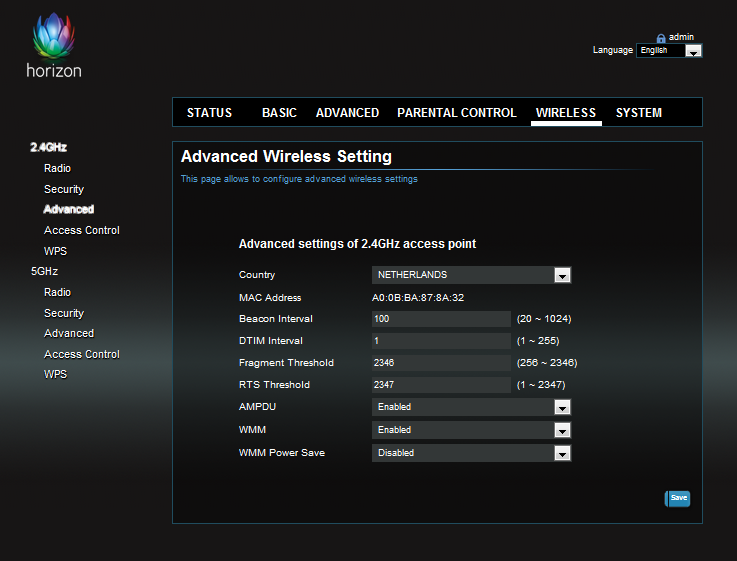Image resolution: width=737 pixels, height=561 pixels.
Task: Click the Advanced Wireless Setting heading
Action: point(286,156)
